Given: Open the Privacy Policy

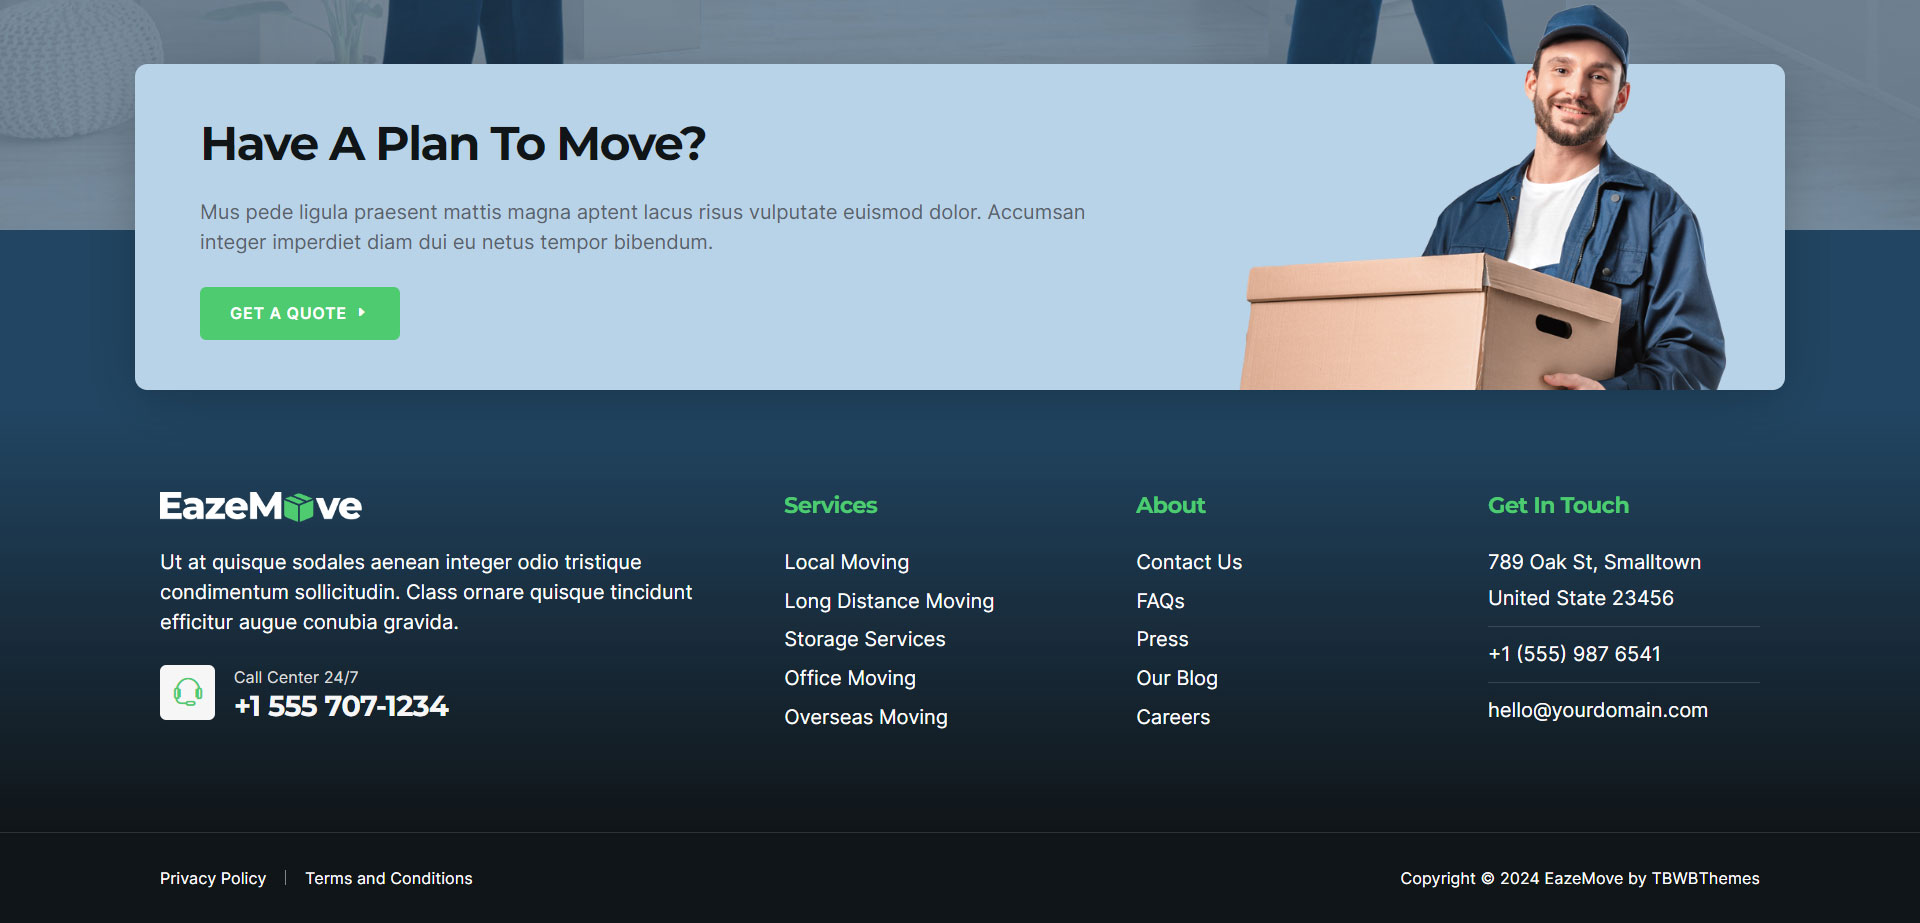Looking at the screenshot, I should click(x=213, y=878).
